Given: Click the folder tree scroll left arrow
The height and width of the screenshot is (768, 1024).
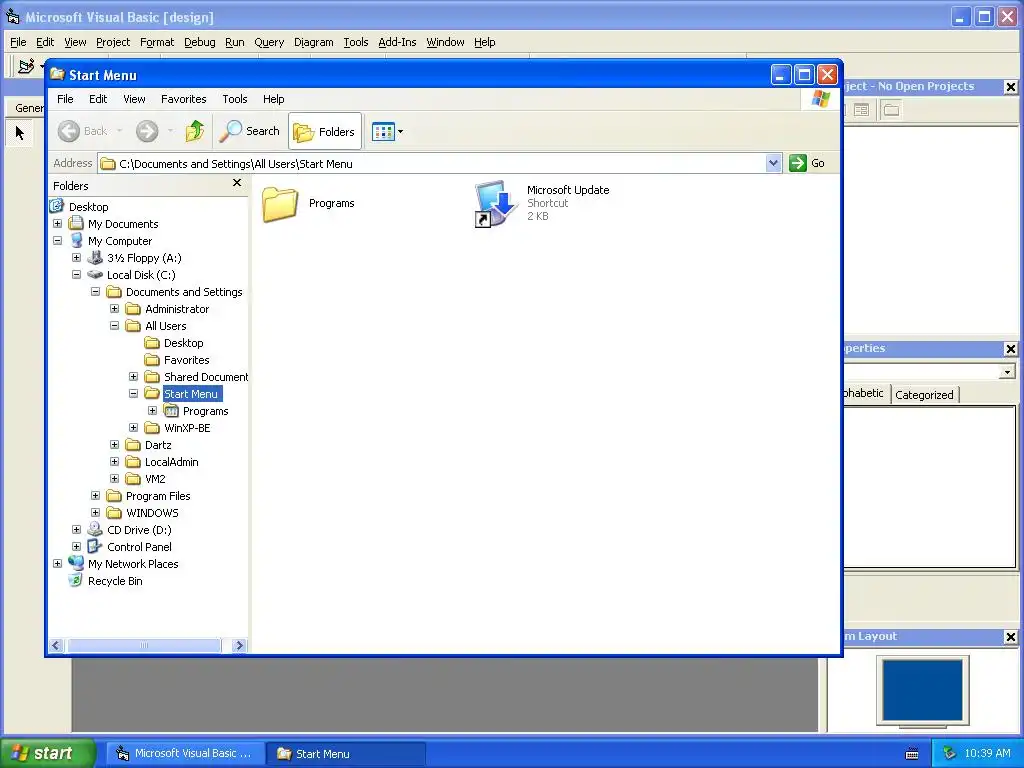Looking at the screenshot, I should coord(56,645).
